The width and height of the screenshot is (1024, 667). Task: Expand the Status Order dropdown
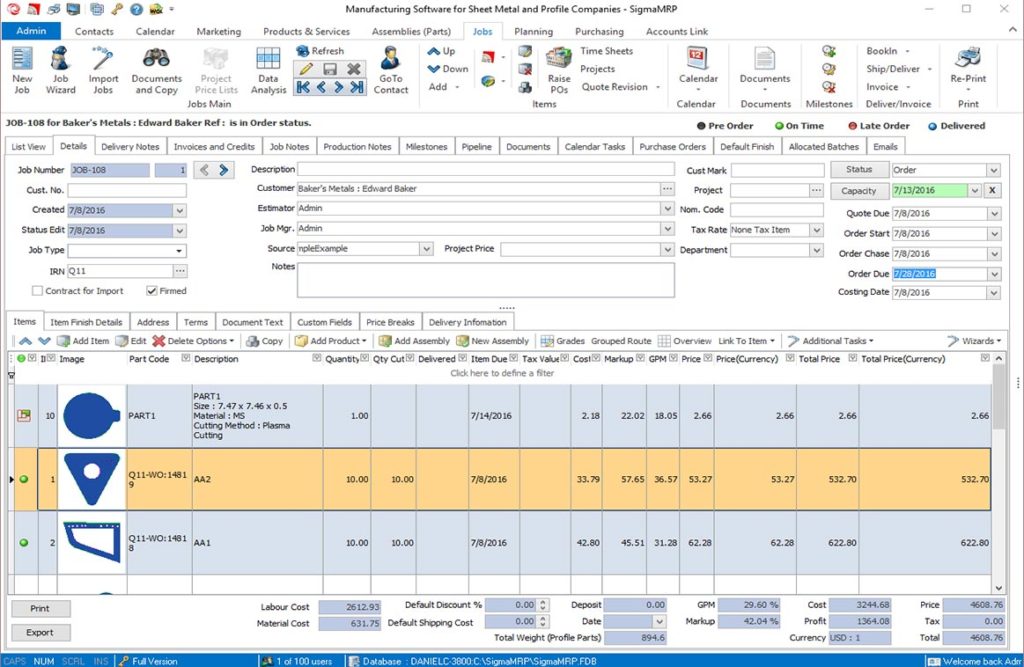pos(993,170)
